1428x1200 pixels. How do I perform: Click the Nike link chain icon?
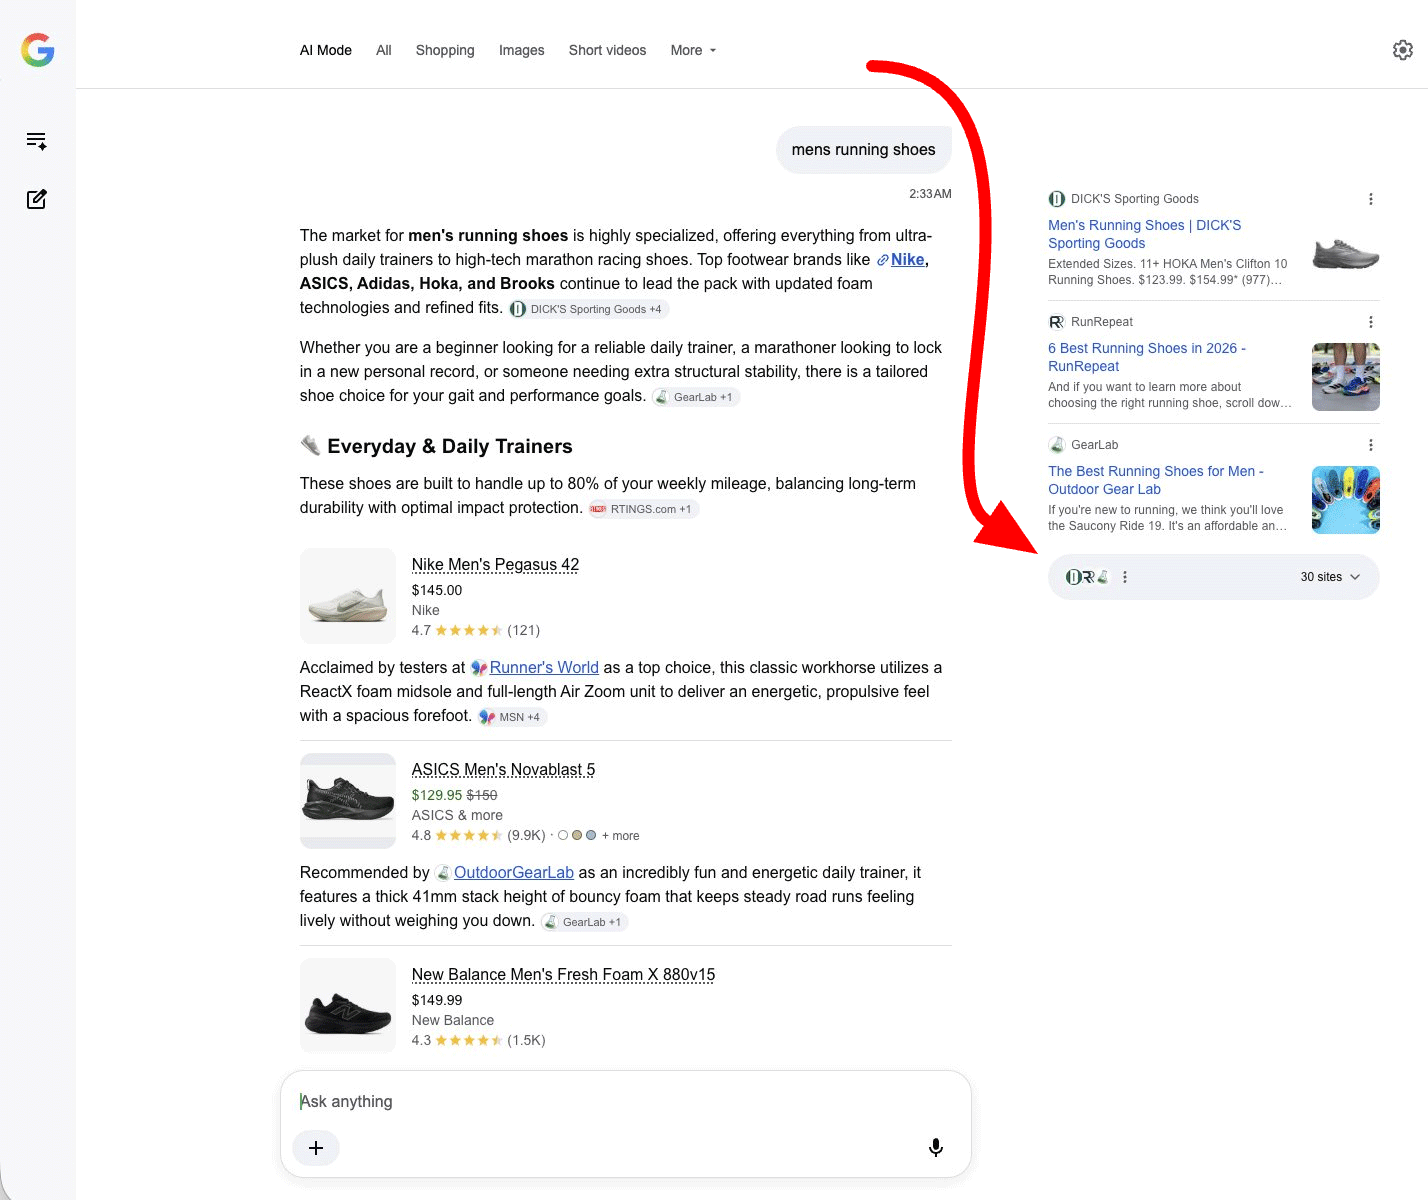(883, 260)
